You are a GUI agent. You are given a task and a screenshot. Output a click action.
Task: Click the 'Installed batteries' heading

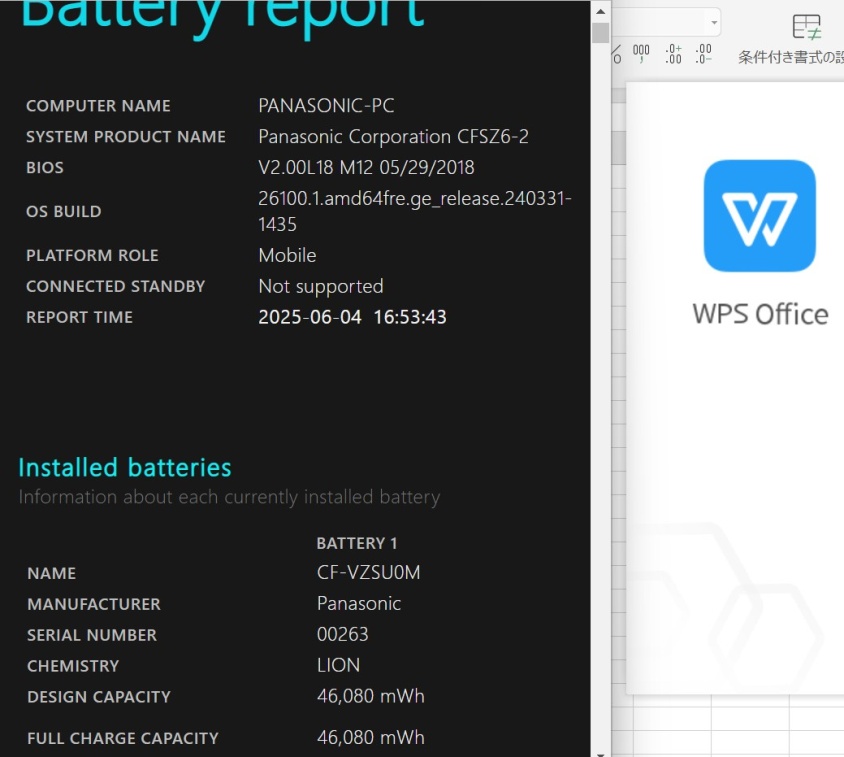coord(125,467)
